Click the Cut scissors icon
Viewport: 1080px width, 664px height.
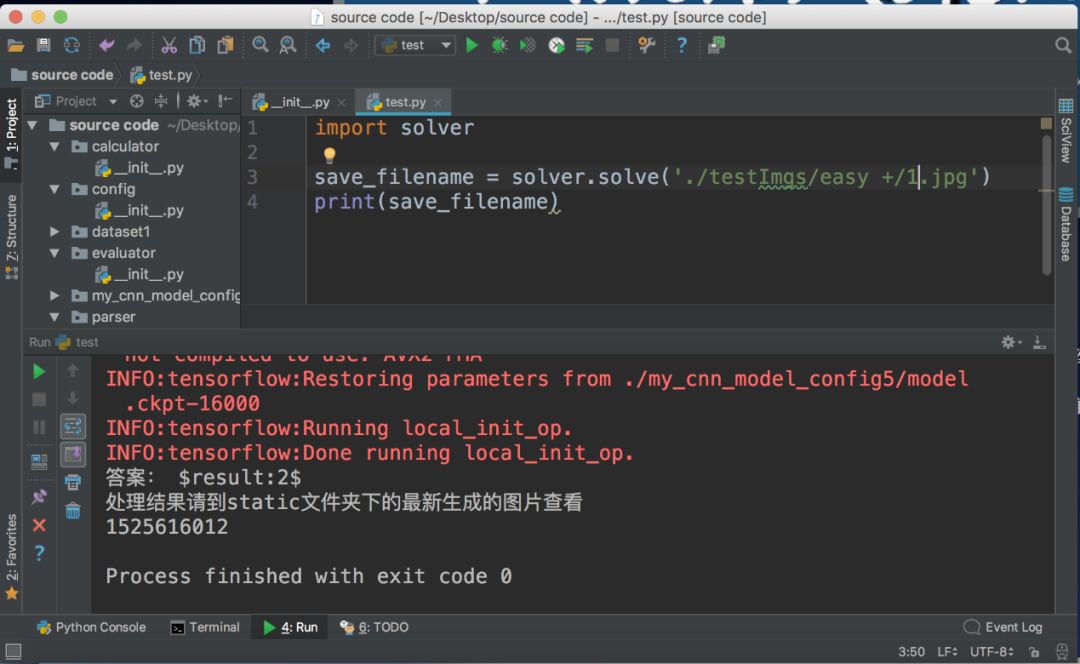pos(169,45)
